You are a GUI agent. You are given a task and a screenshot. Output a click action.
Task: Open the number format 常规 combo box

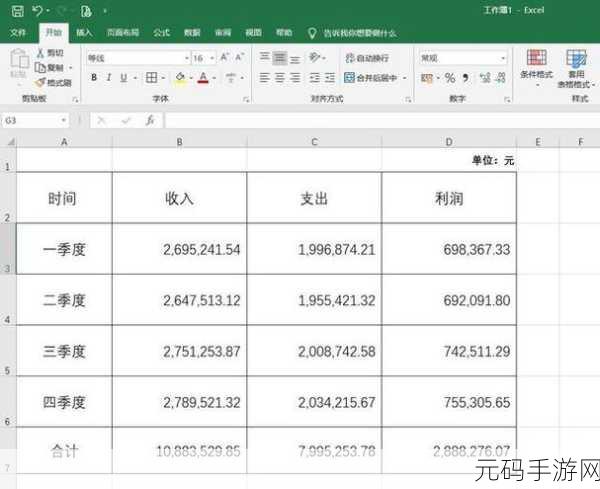tap(463, 58)
